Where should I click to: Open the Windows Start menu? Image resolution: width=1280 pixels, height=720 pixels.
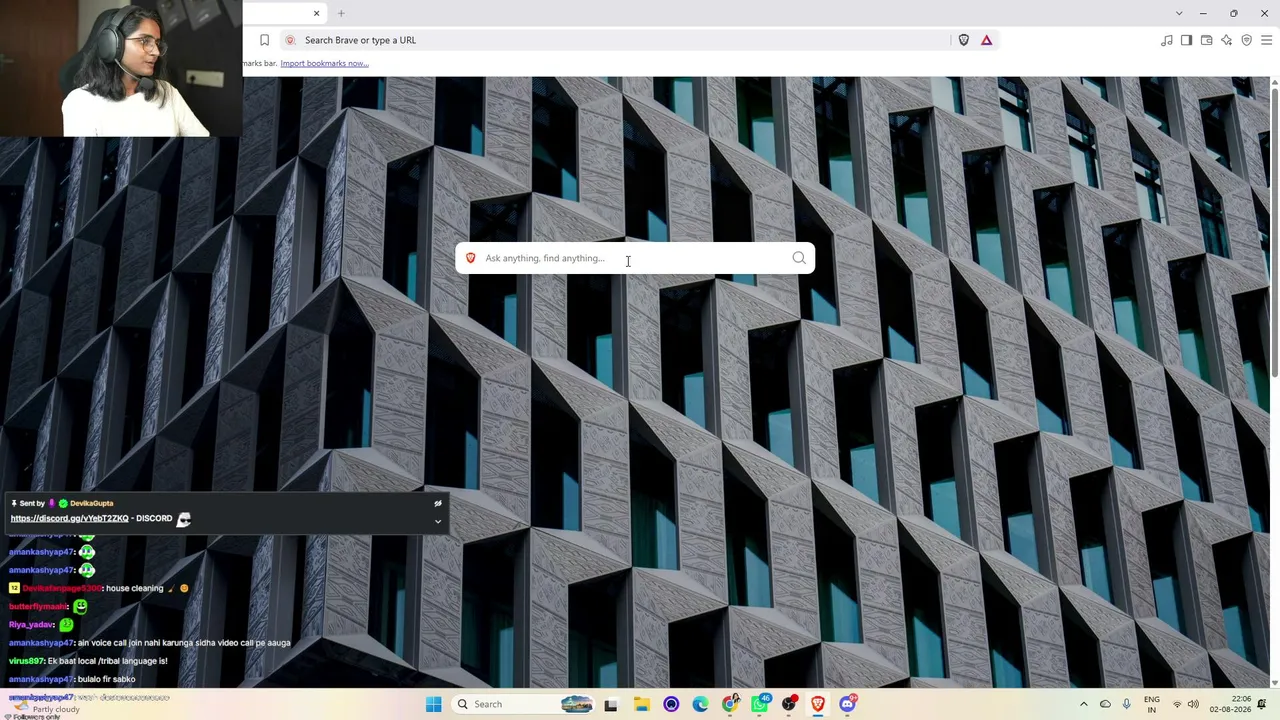click(x=434, y=704)
